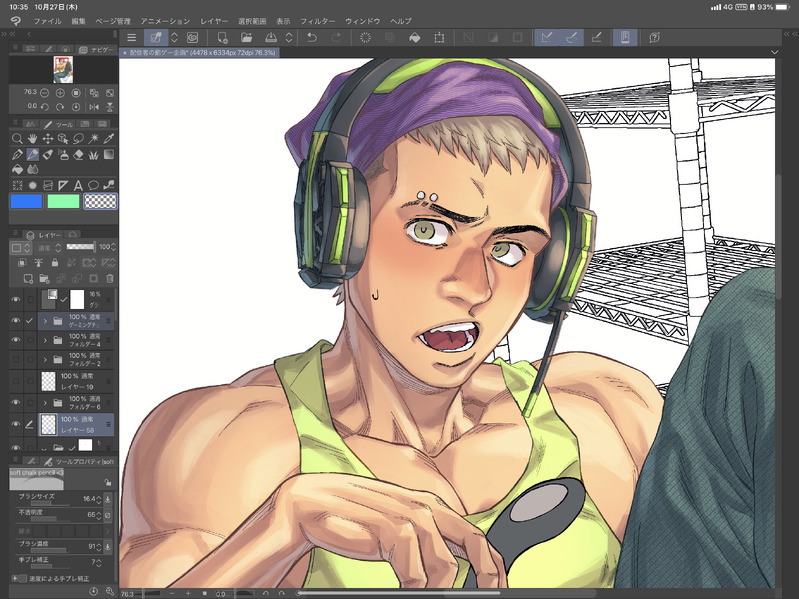Open the アニメーション menu
Image resolution: width=799 pixels, height=599 pixels.
165,21
